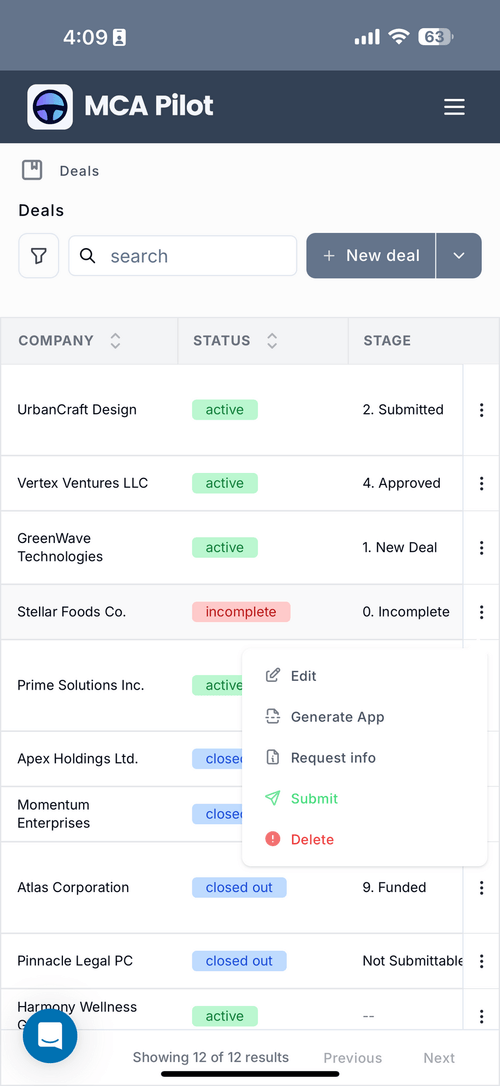Open the filter funnel icon
This screenshot has height=1086, width=500.
point(39,256)
